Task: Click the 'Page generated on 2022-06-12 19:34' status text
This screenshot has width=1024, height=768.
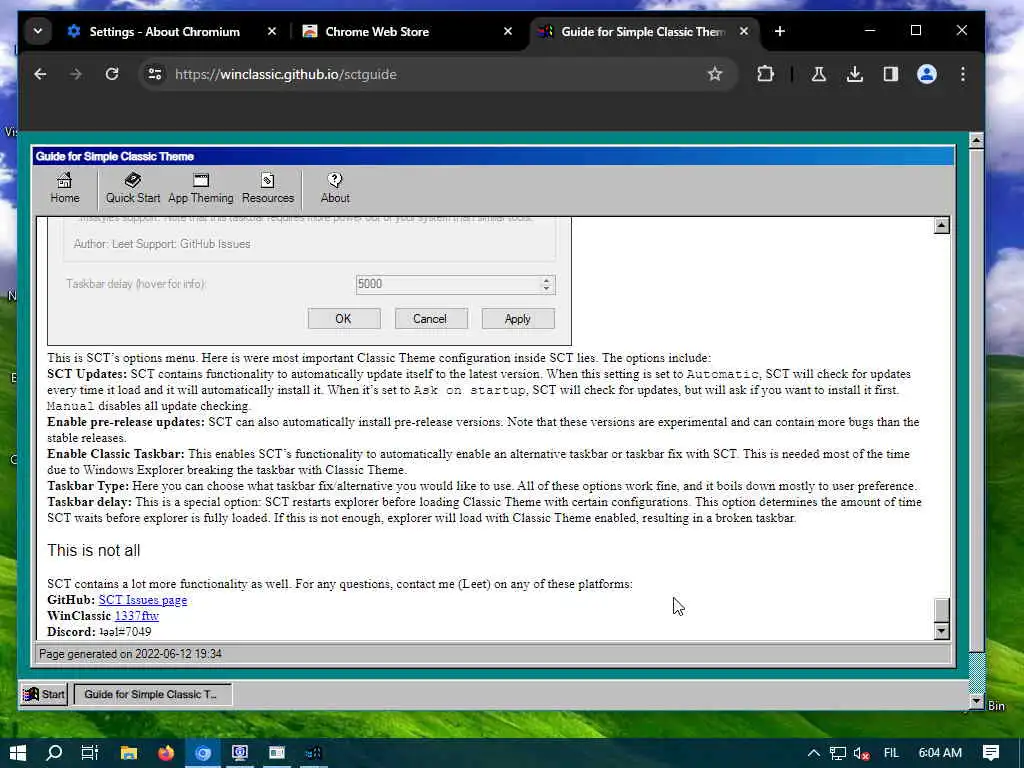Action: (131, 654)
